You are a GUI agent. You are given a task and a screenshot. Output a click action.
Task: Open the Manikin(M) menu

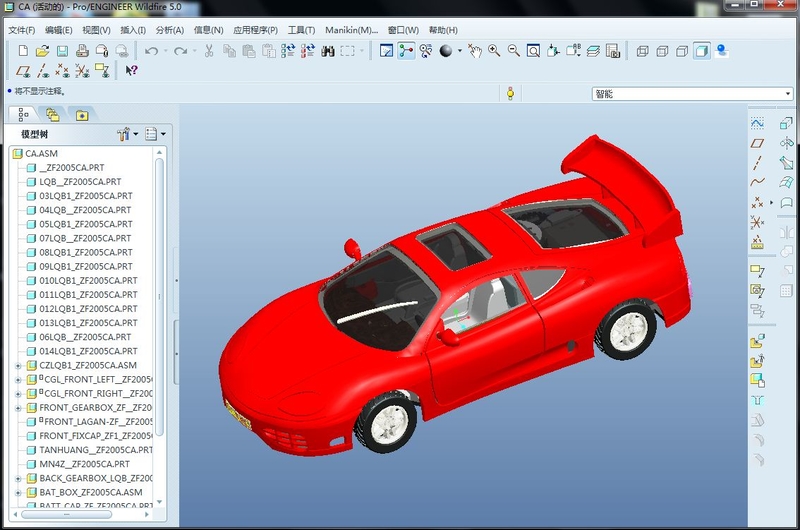(x=351, y=30)
